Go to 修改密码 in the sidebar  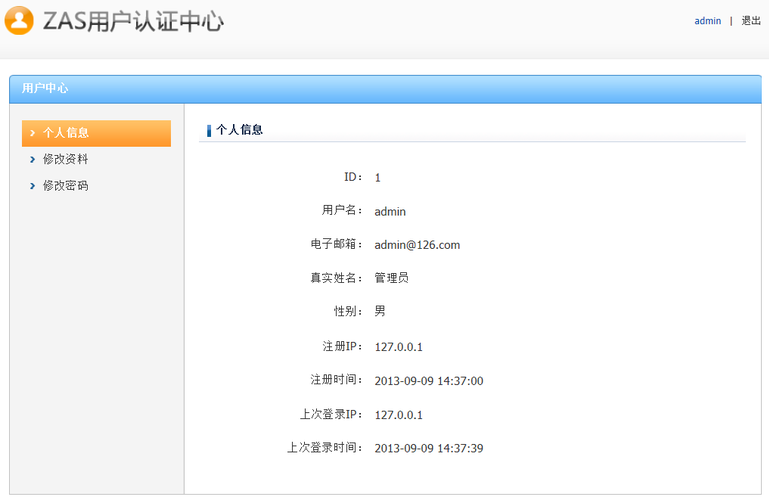click(66, 185)
